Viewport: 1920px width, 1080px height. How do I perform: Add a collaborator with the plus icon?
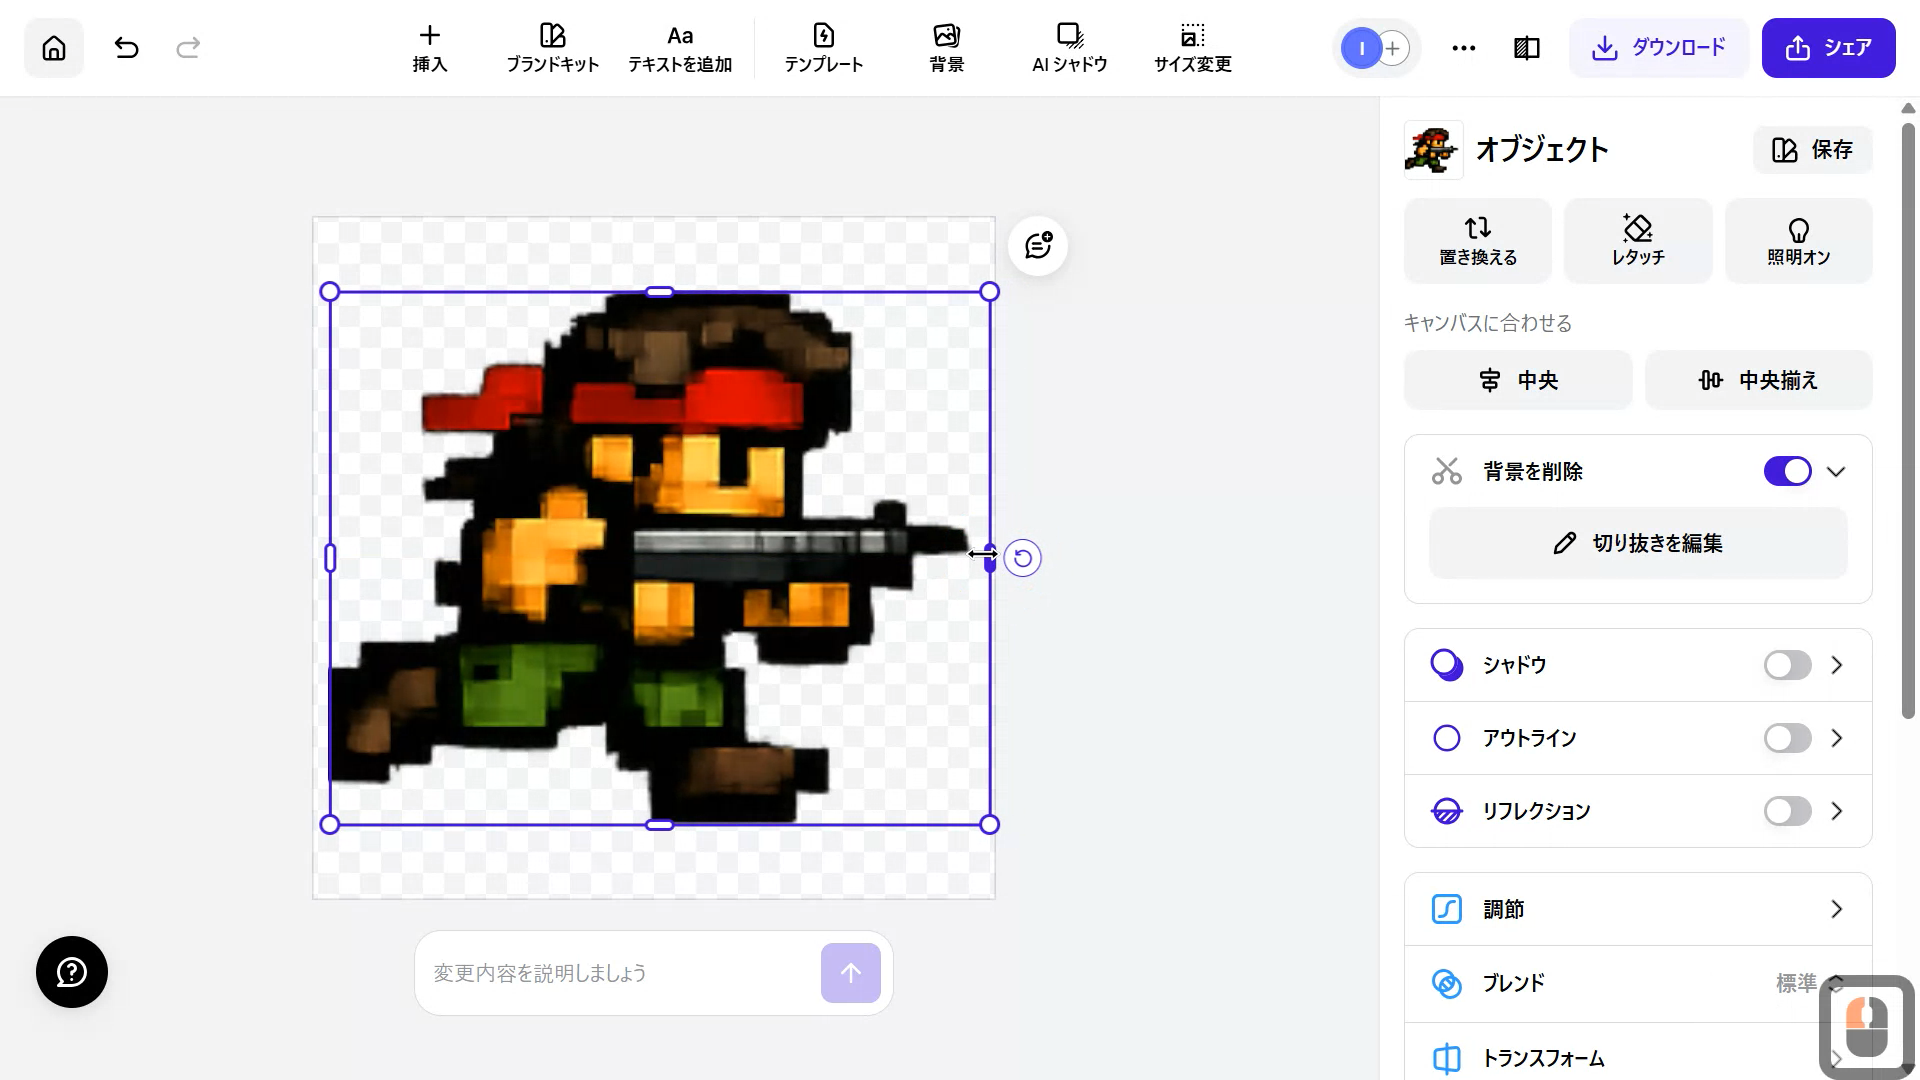[1393, 48]
